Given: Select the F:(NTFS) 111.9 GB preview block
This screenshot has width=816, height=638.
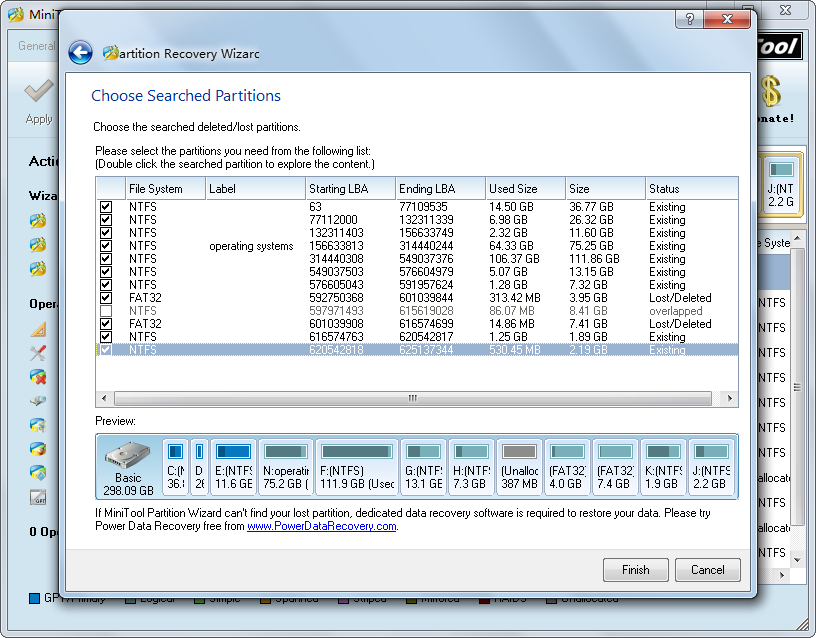Looking at the screenshot, I should [356, 466].
